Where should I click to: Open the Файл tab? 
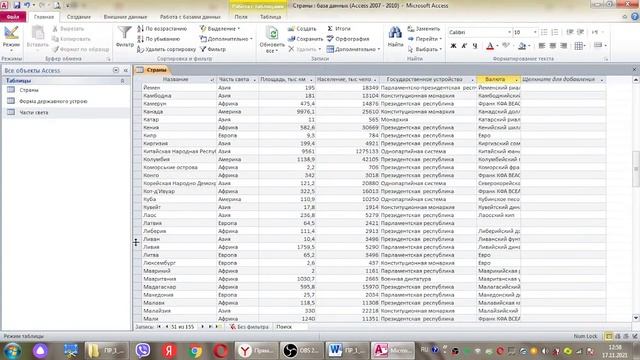pos(13,17)
